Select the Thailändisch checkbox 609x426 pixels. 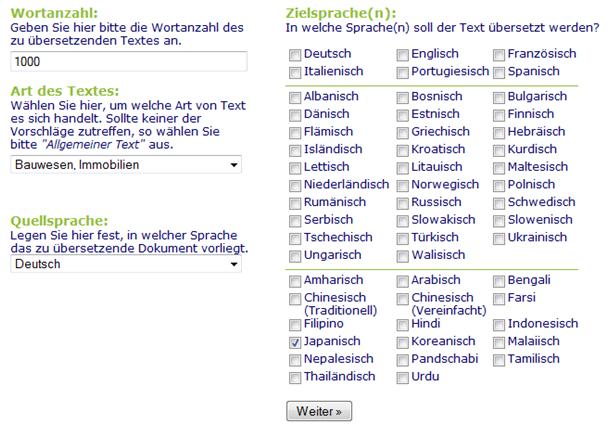(295, 377)
